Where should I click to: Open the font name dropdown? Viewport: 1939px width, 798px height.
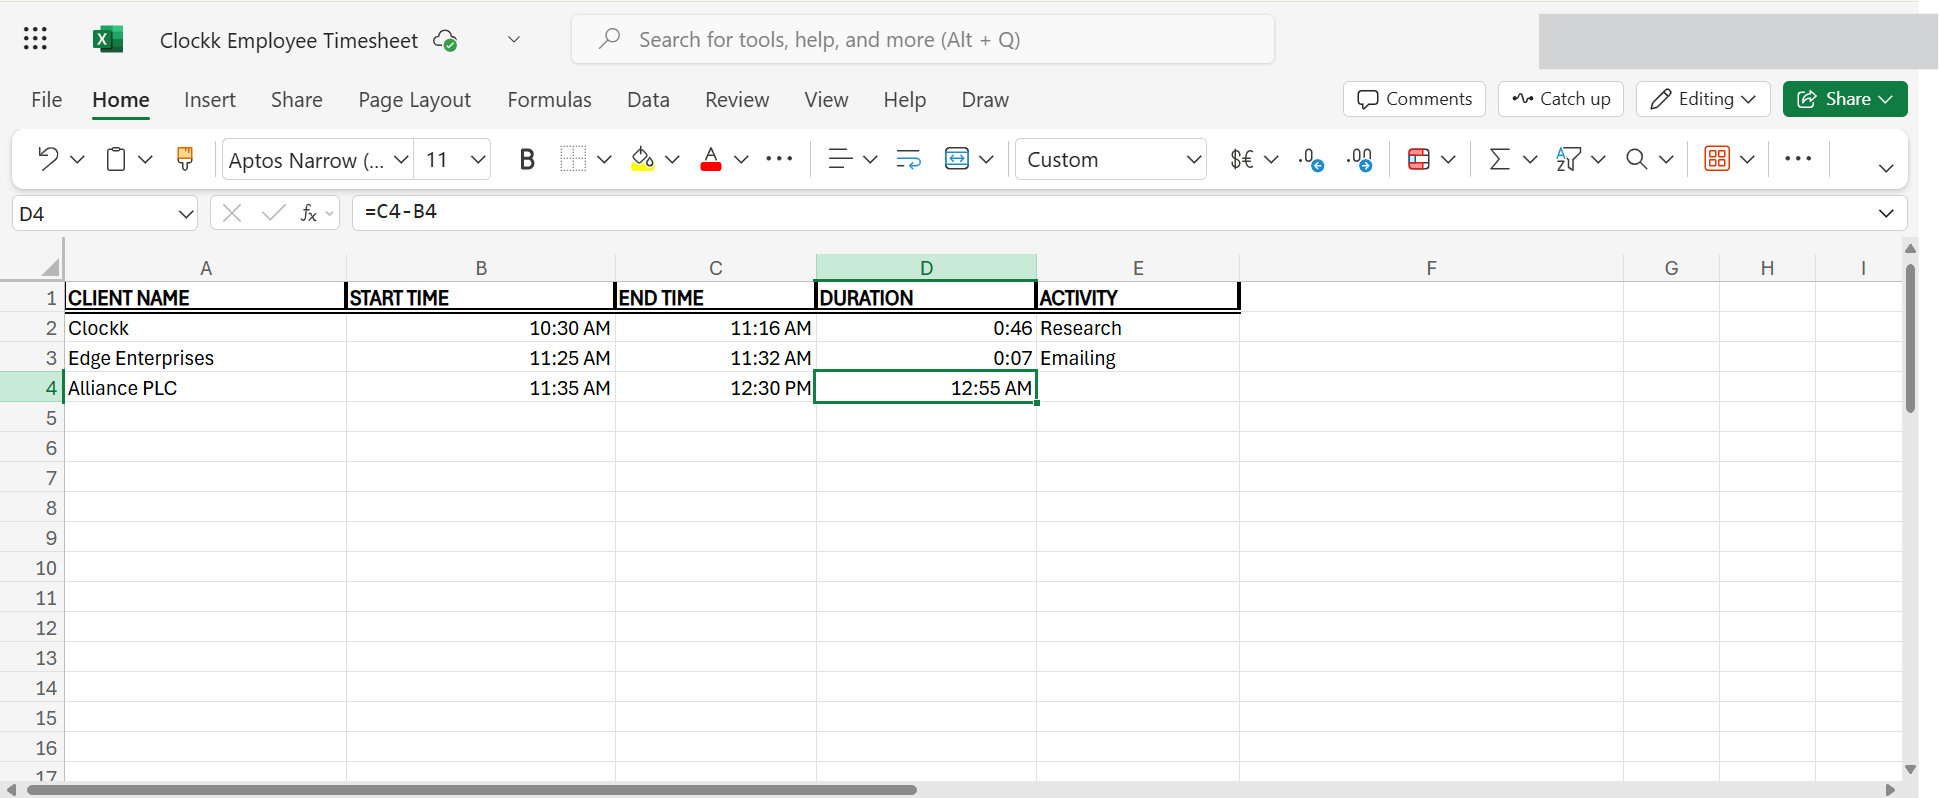(x=401, y=159)
